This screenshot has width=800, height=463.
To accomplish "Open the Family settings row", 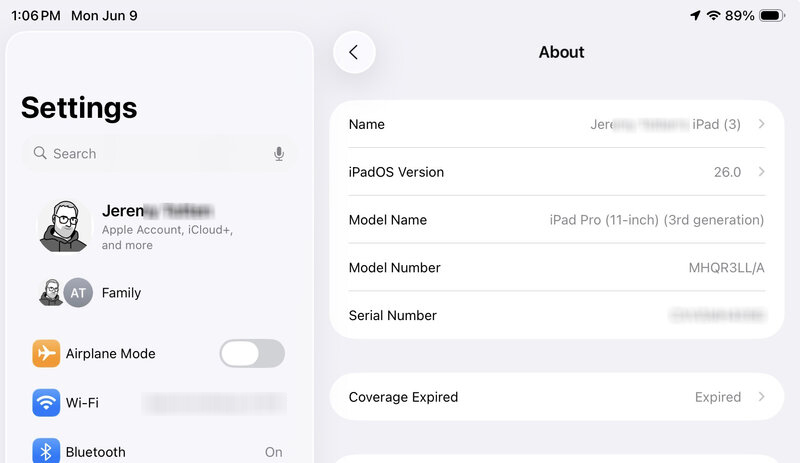I will click(160, 293).
